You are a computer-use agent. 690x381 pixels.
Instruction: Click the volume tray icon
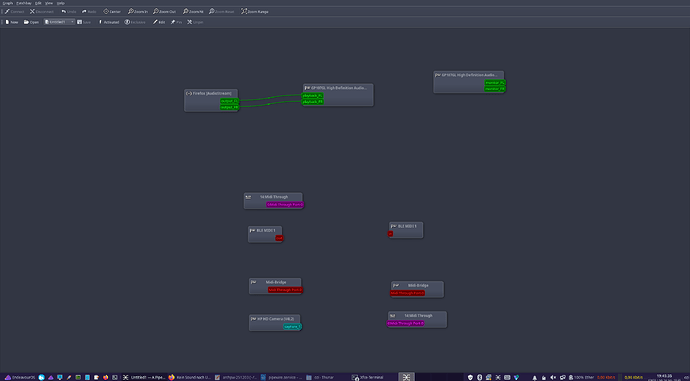coord(554,377)
